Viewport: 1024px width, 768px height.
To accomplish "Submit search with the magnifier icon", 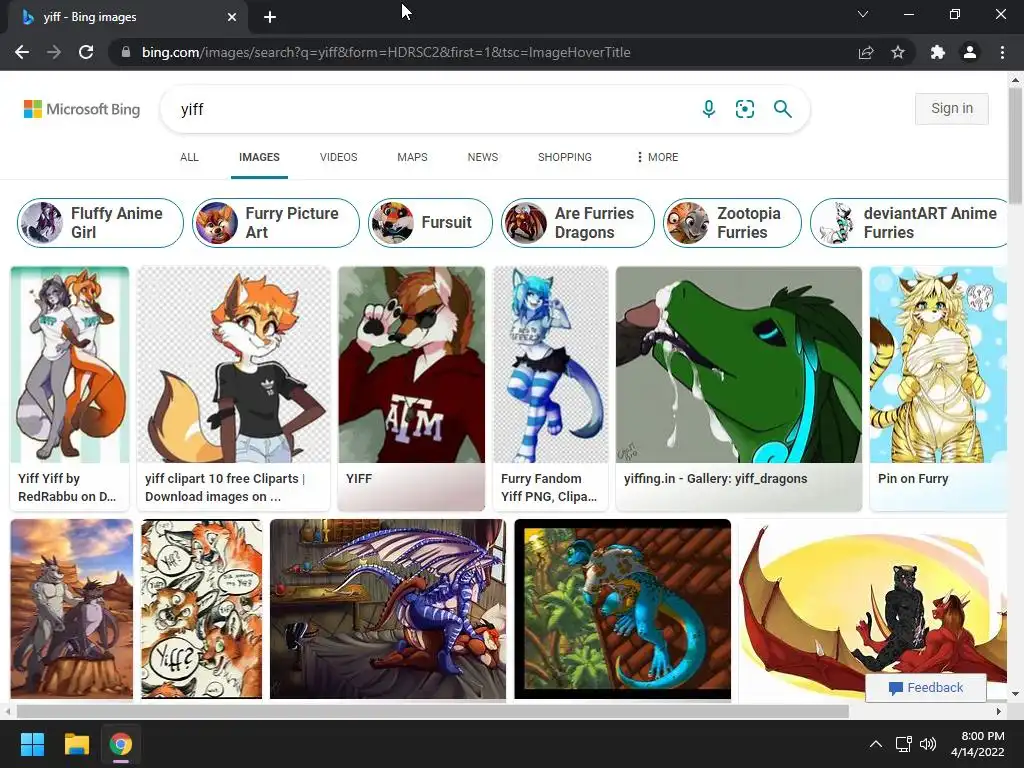I will (782, 109).
